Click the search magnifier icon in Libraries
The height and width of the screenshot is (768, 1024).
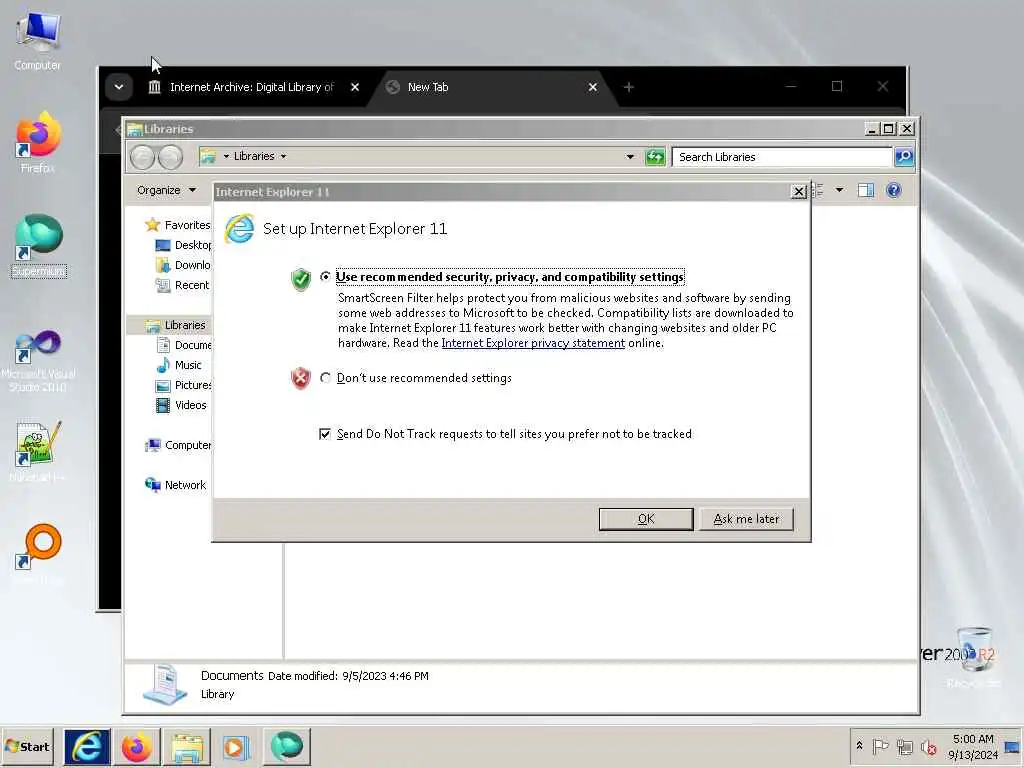pyautogui.click(x=904, y=157)
